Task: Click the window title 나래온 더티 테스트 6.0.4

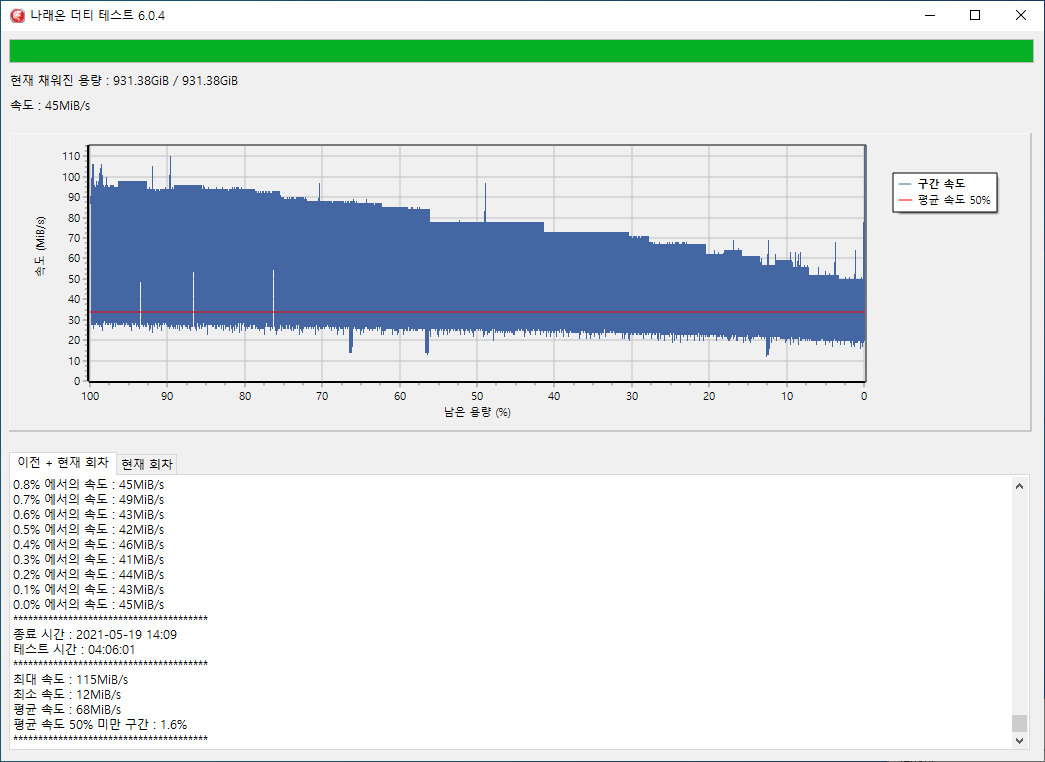Action: pyautogui.click(x=98, y=15)
